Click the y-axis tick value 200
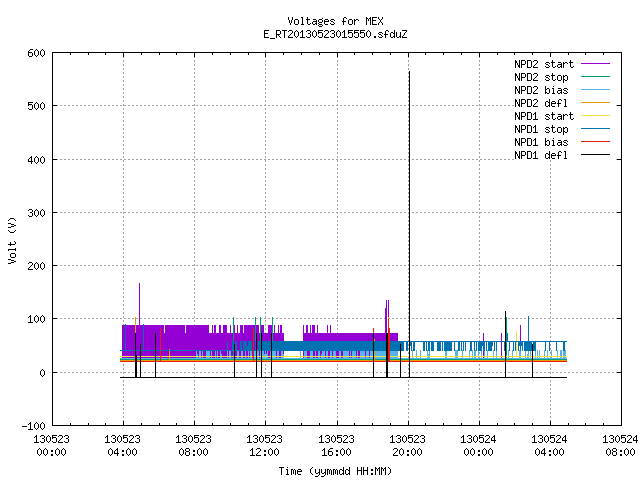Viewport: 640px width, 480px height. tap(36, 266)
